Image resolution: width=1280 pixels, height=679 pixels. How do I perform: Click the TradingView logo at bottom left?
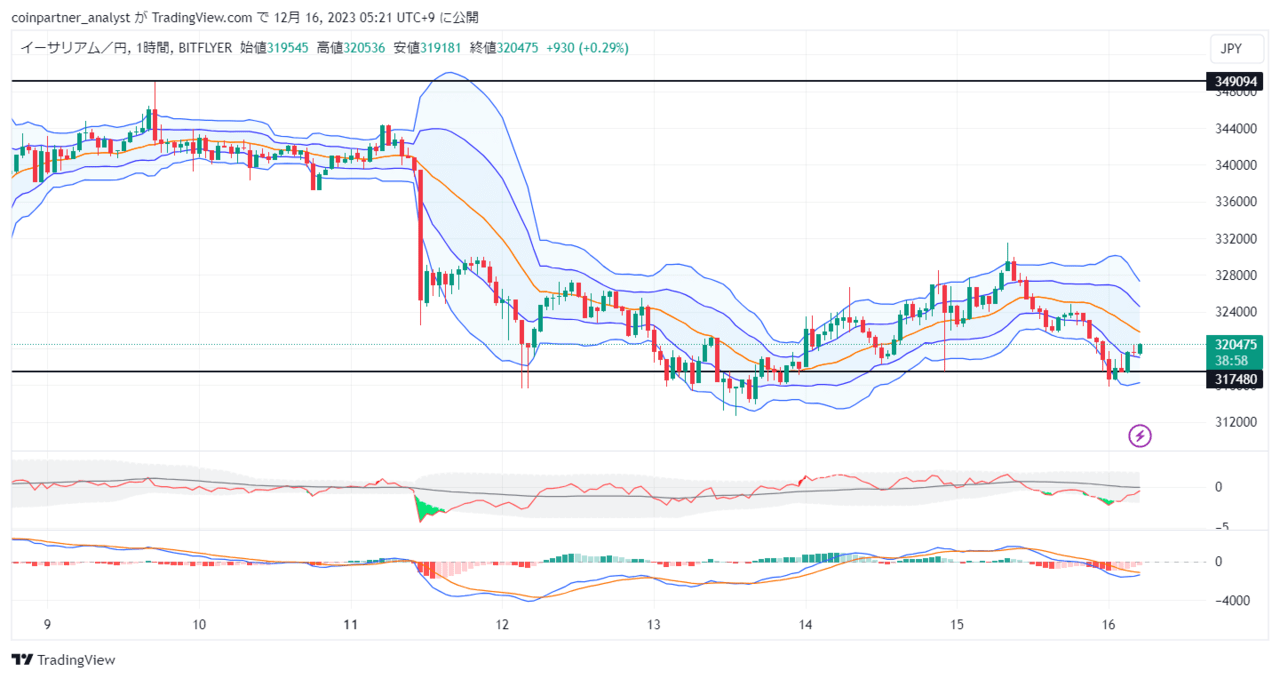[63, 660]
